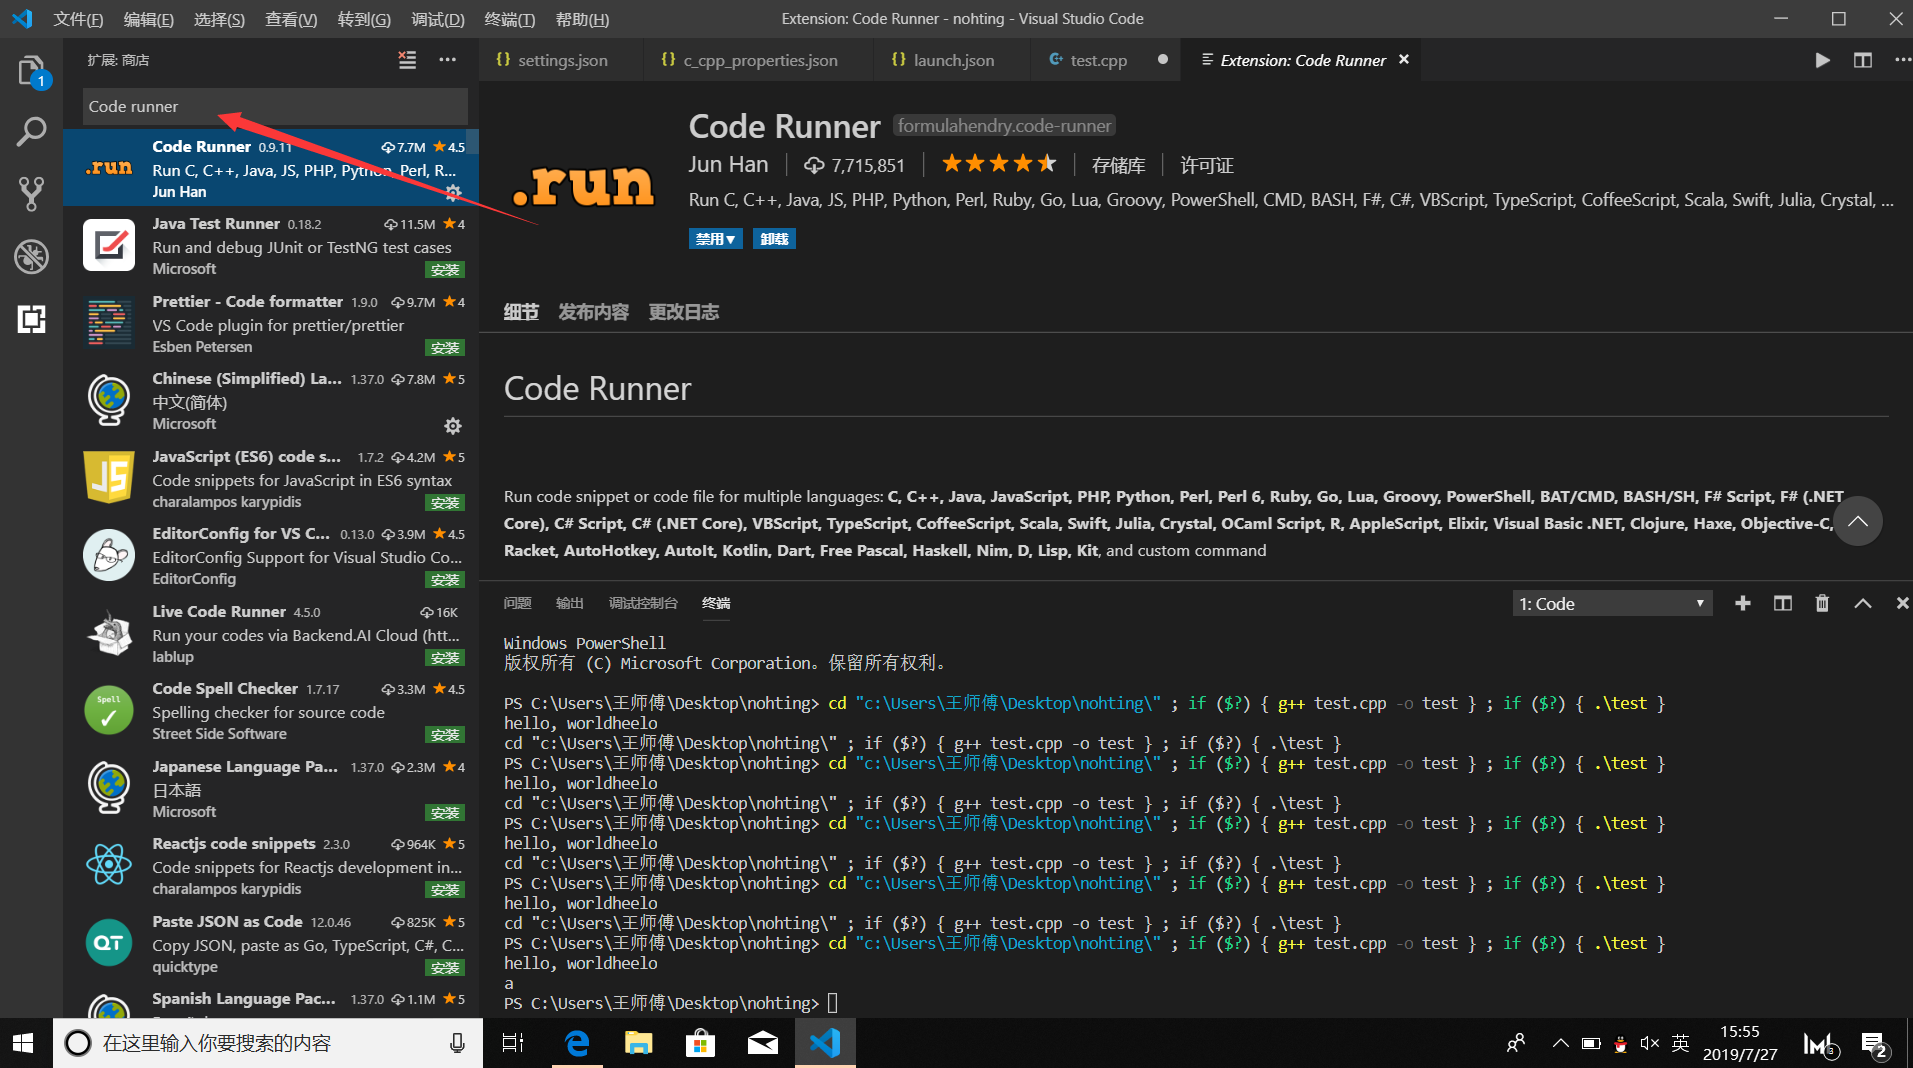The width and height of the screenshot is (1913, 1068).
Task: Split the terminal panel
Action: [x=1782, y=603]
